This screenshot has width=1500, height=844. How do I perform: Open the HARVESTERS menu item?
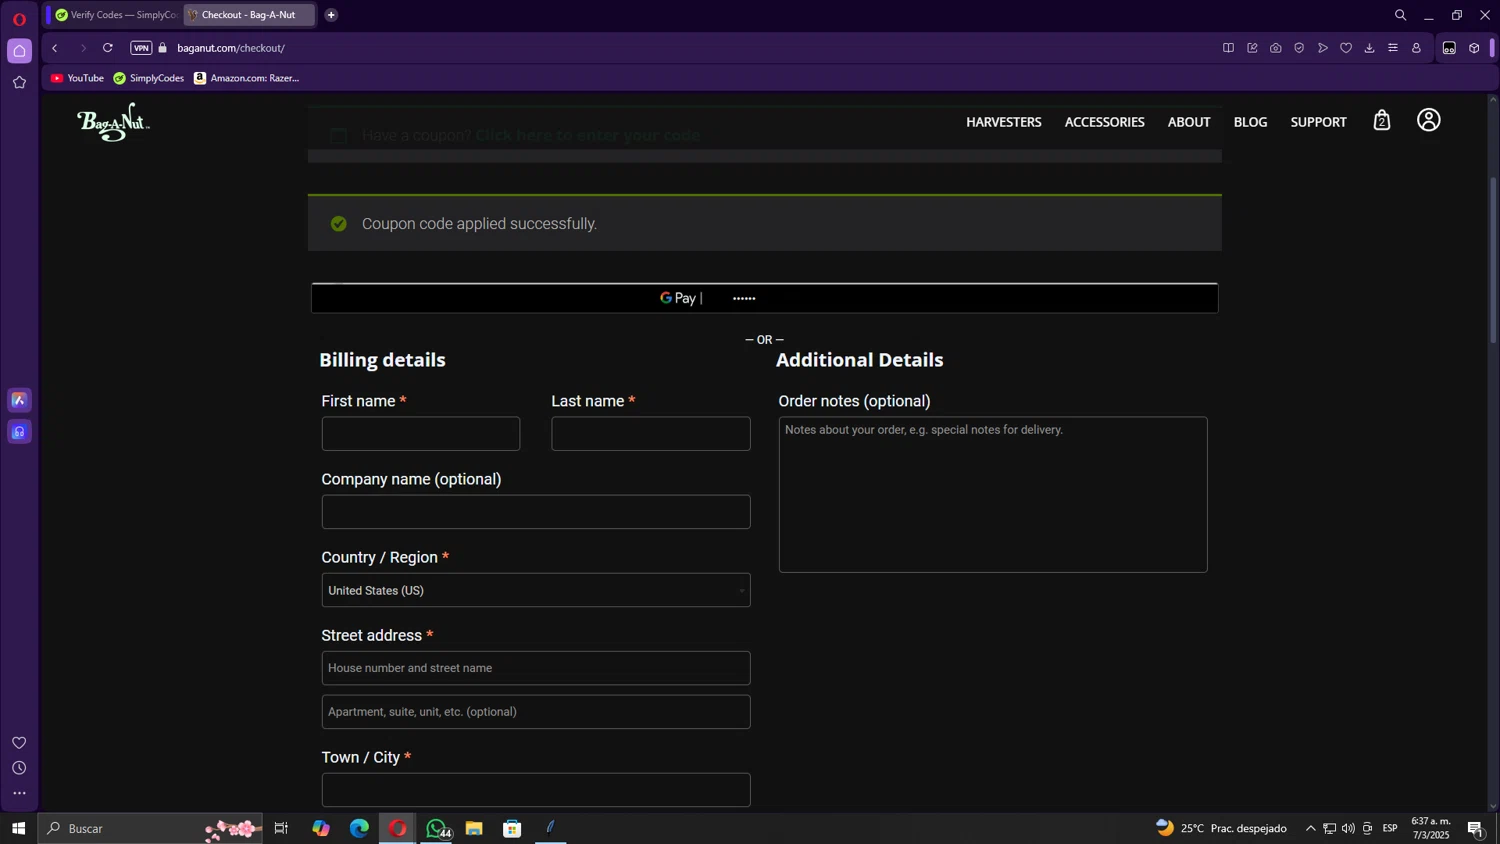pos(1003,122)
